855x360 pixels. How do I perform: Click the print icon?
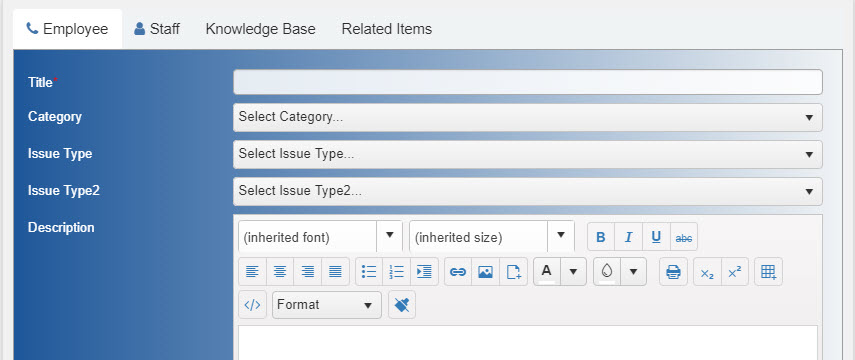[673, 272]
